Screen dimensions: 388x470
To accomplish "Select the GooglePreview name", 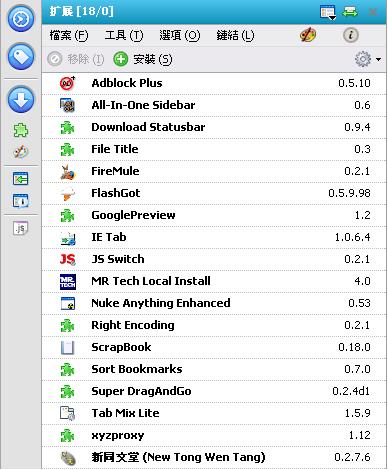I will pos(133,215).
